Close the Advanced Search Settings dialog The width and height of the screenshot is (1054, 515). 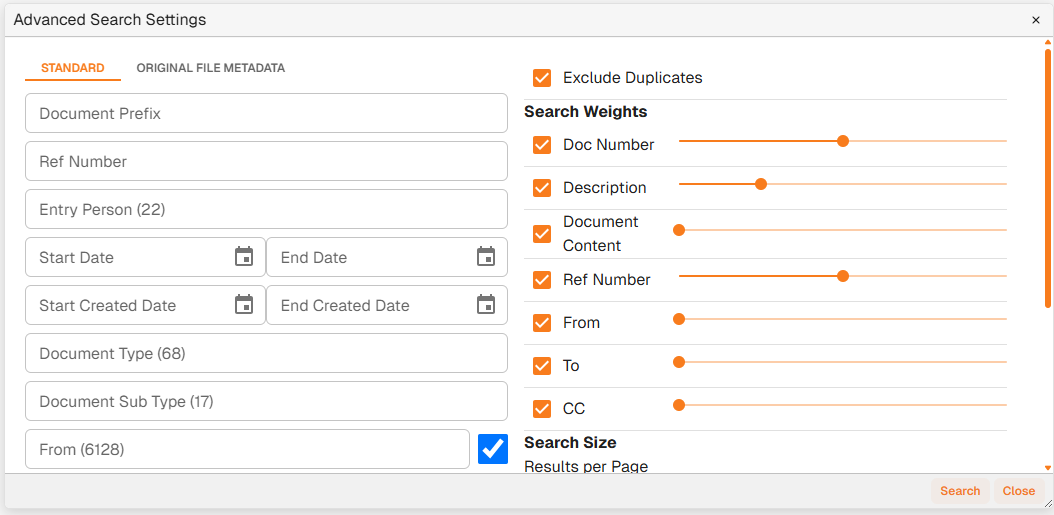coord(1036,20)
